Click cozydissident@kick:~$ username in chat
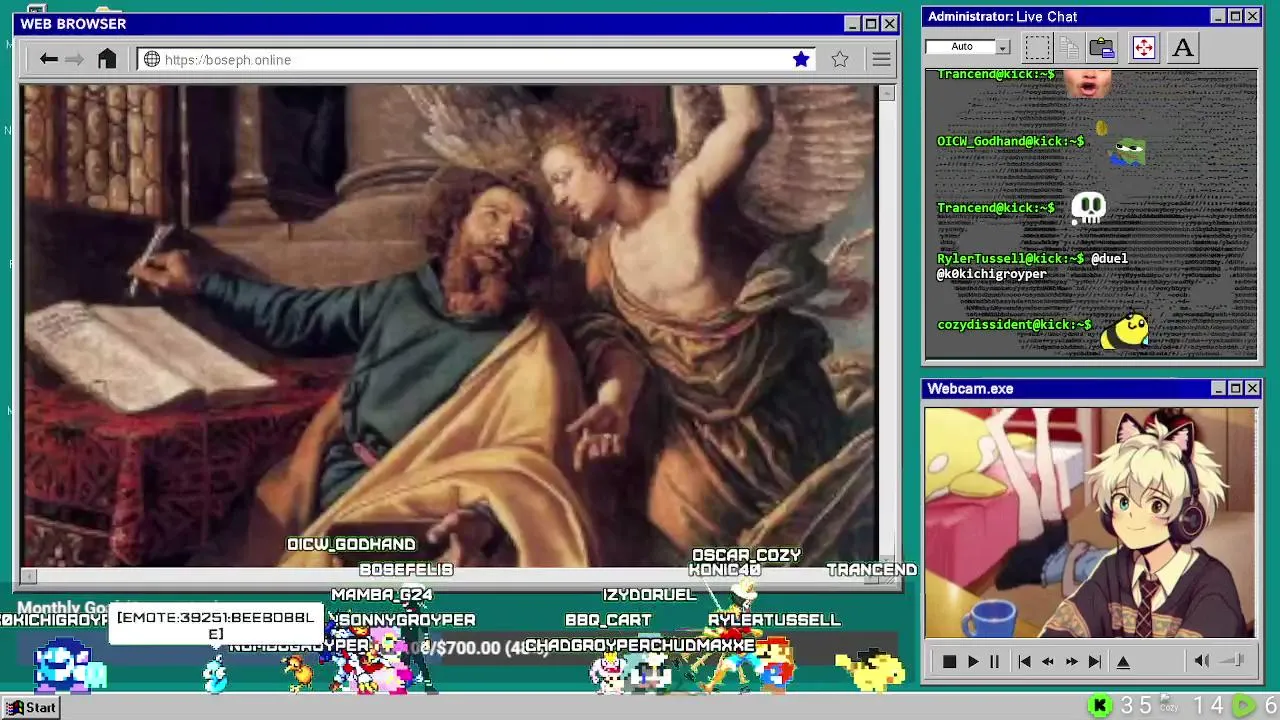Image resolution: width=1280 pixels, height=720 pixels. [1014, 325]
